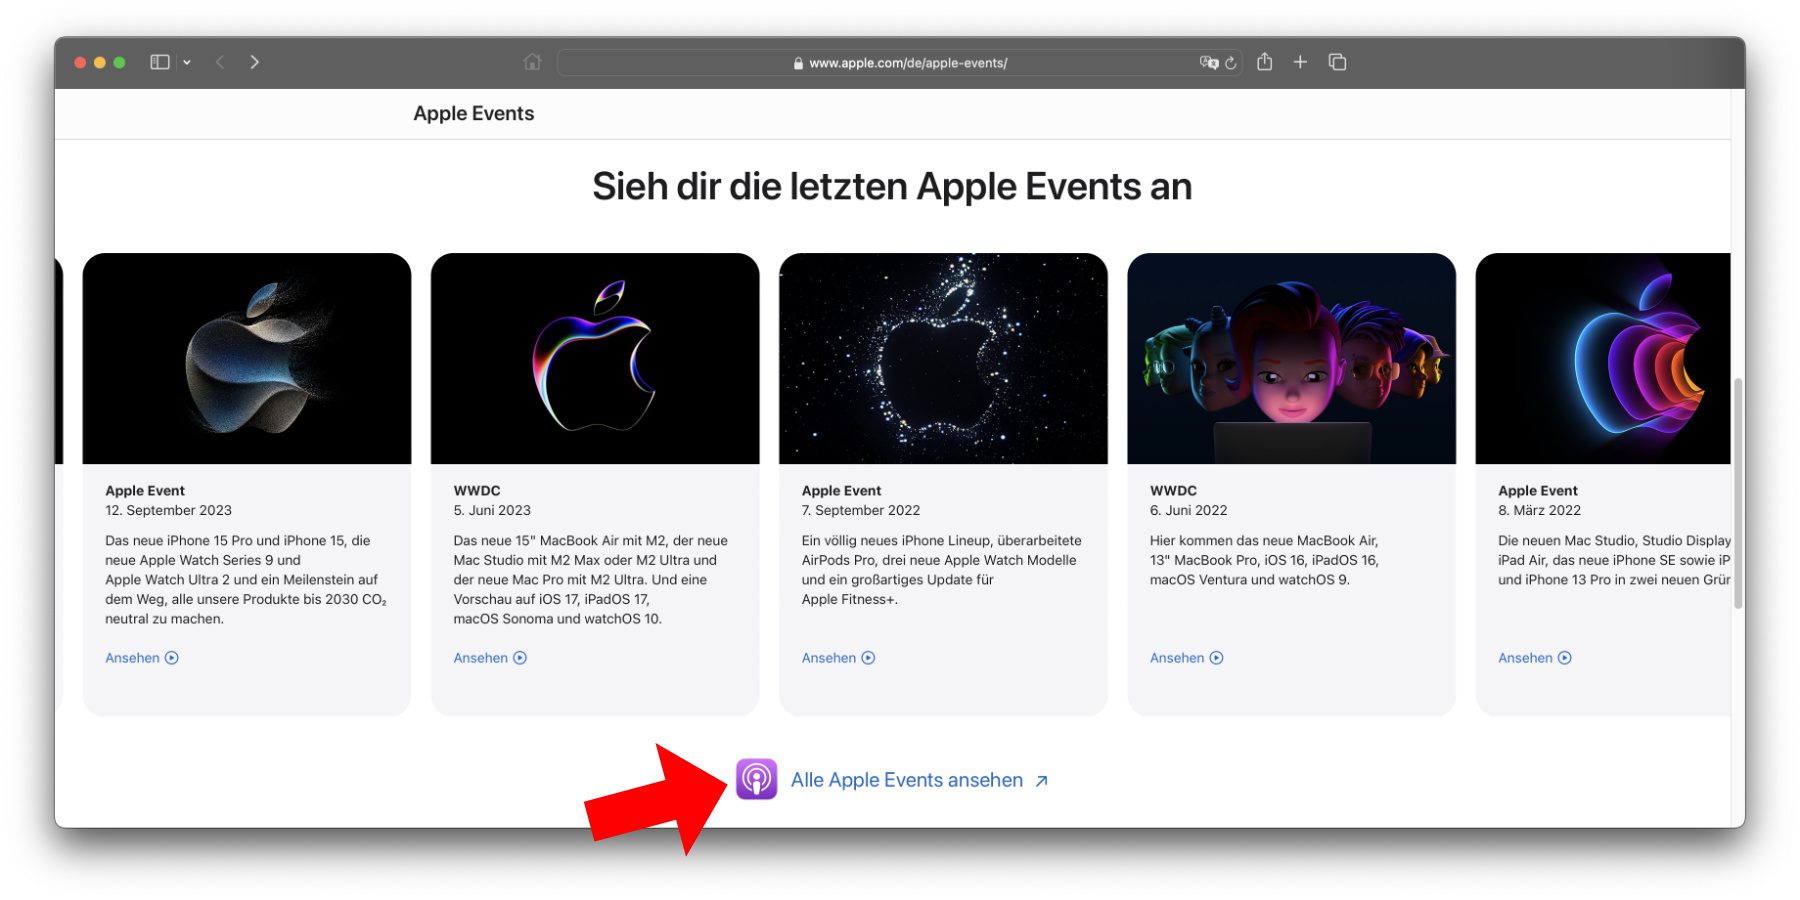Click Ansehen for 8. März 2022 event
The width and height of the screenshot is (1800, 900).
pyautogui.click(x=1533, y=658)
